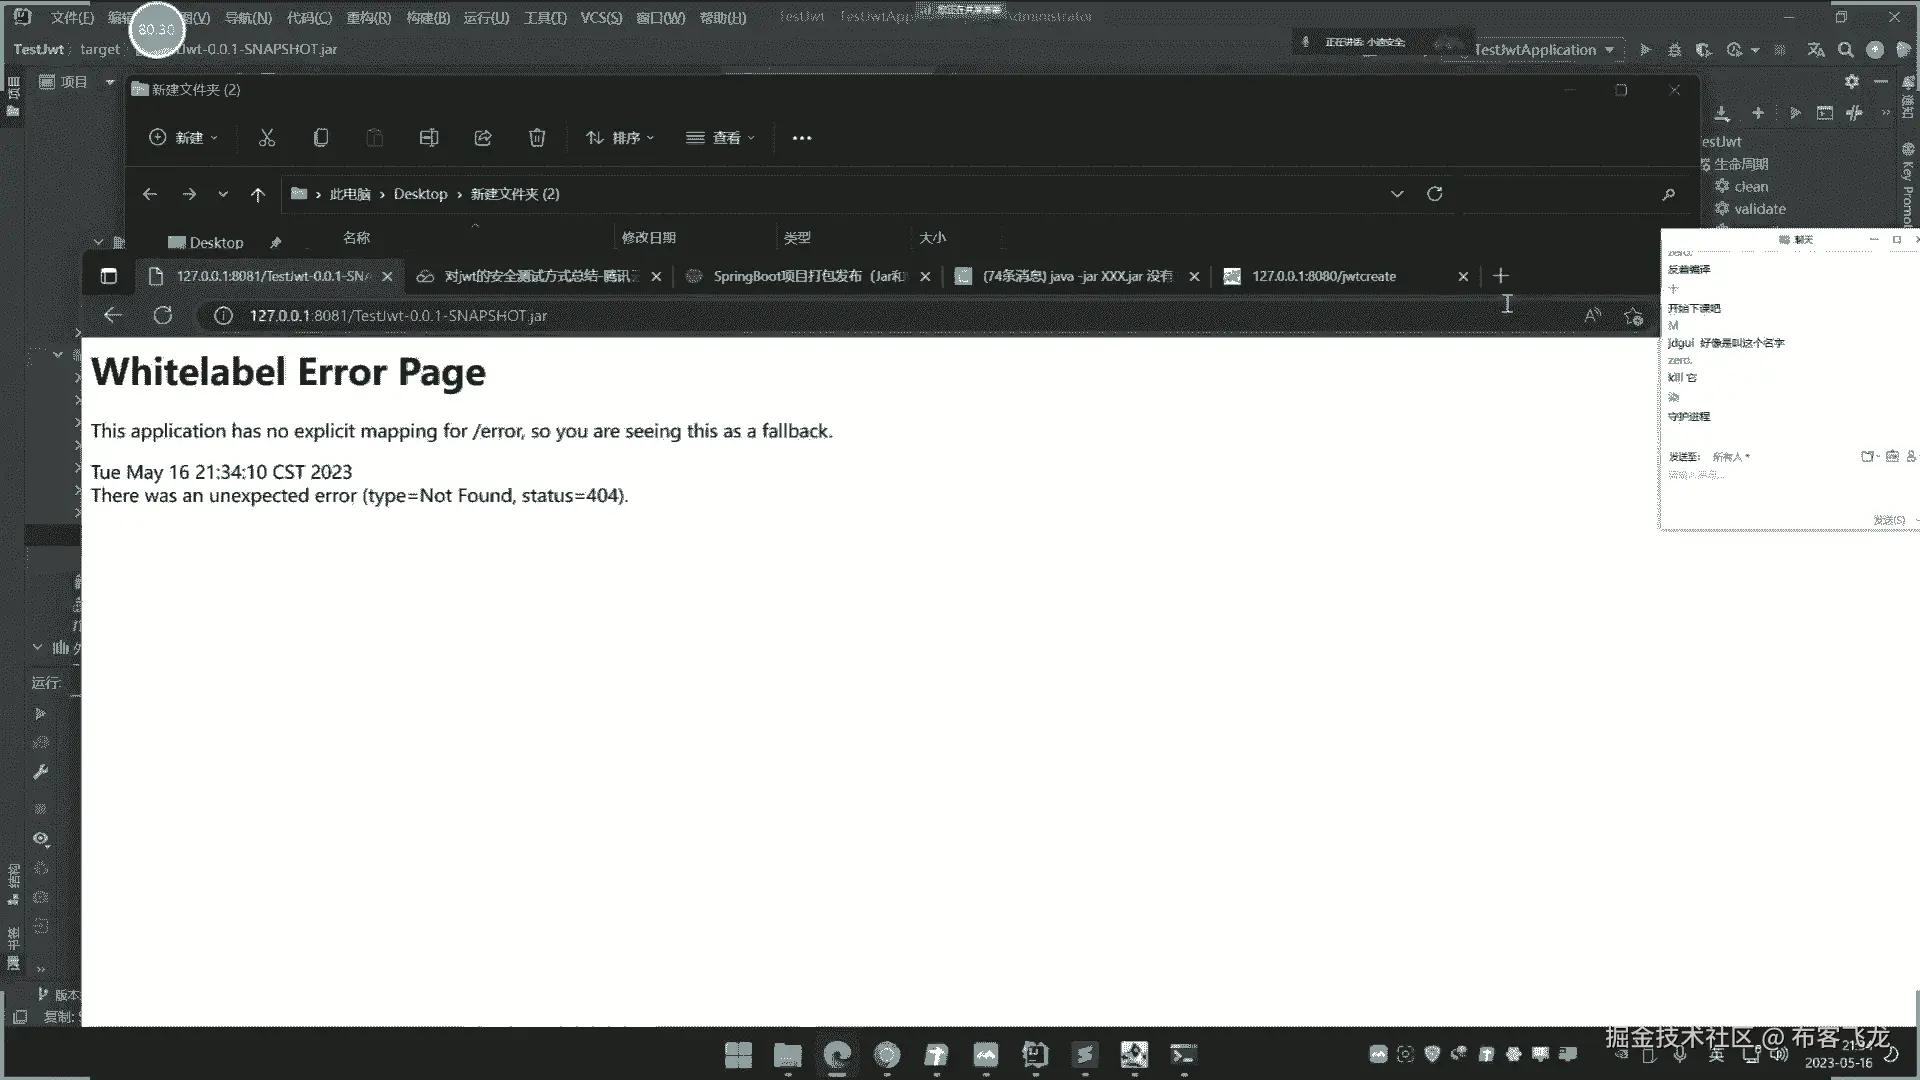
Task: Switch to the SpringBoot项目打包发布 tab
Action: (809, 276)
